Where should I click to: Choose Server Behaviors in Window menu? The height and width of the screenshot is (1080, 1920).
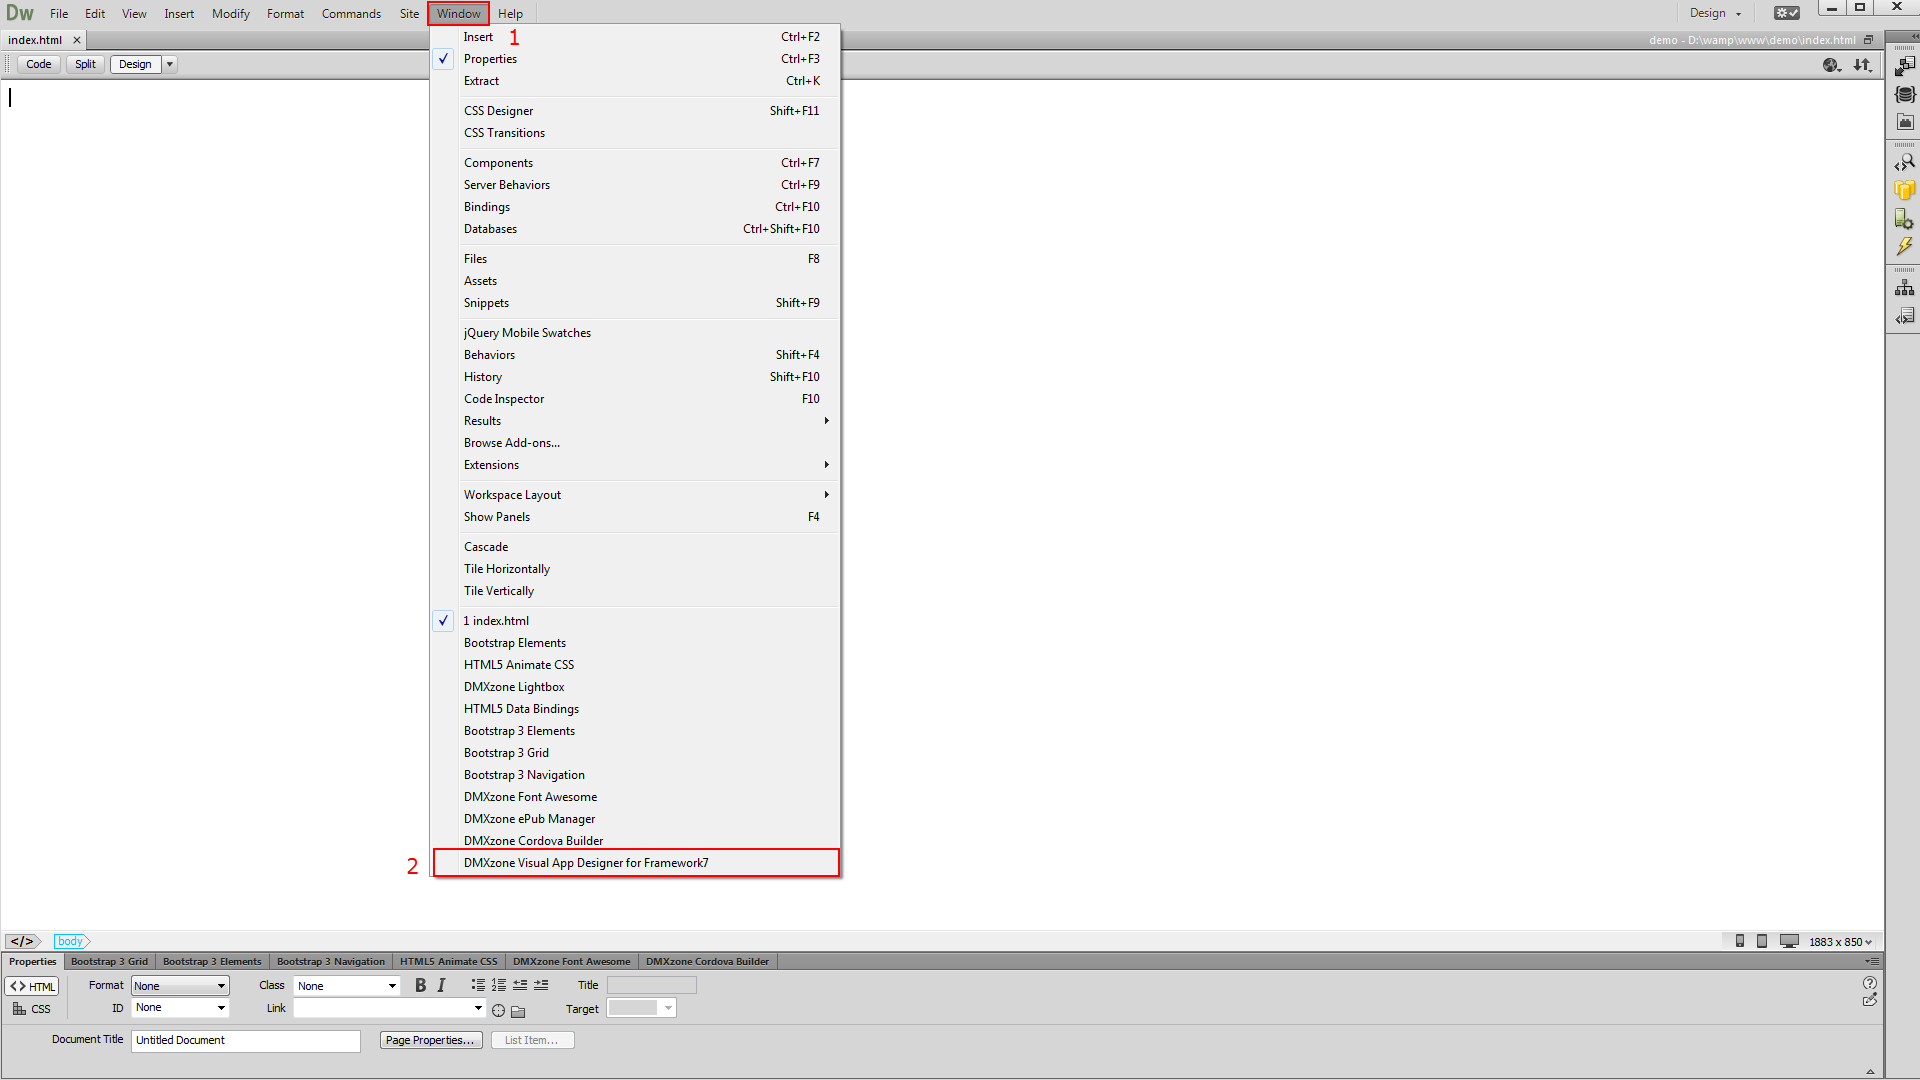[636, 185]
